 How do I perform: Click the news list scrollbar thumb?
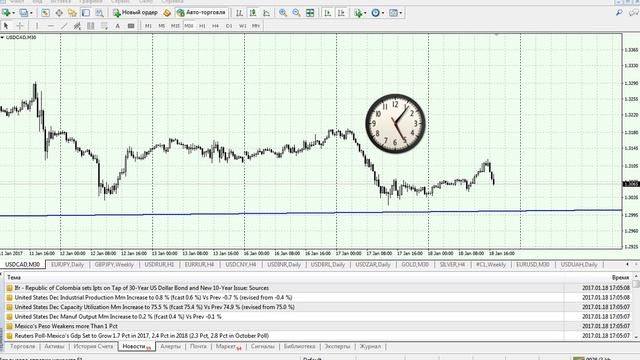pyautogui.click(x=636, y=284)
